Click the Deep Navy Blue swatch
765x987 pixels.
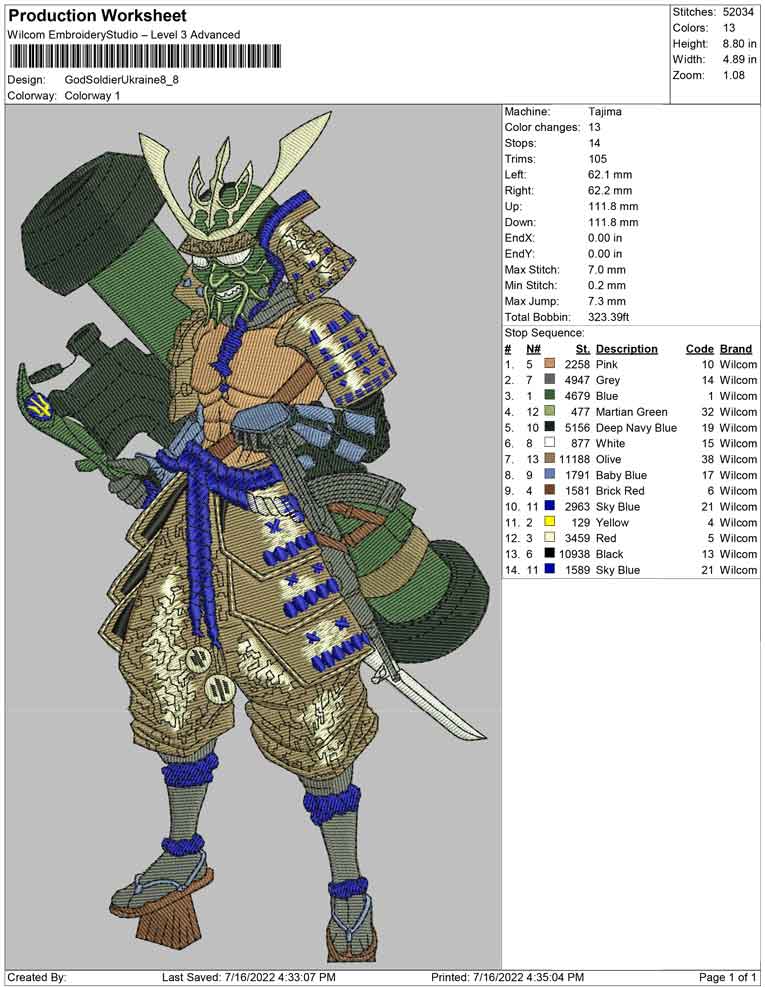pyautogui.click(x=550, y=427)
